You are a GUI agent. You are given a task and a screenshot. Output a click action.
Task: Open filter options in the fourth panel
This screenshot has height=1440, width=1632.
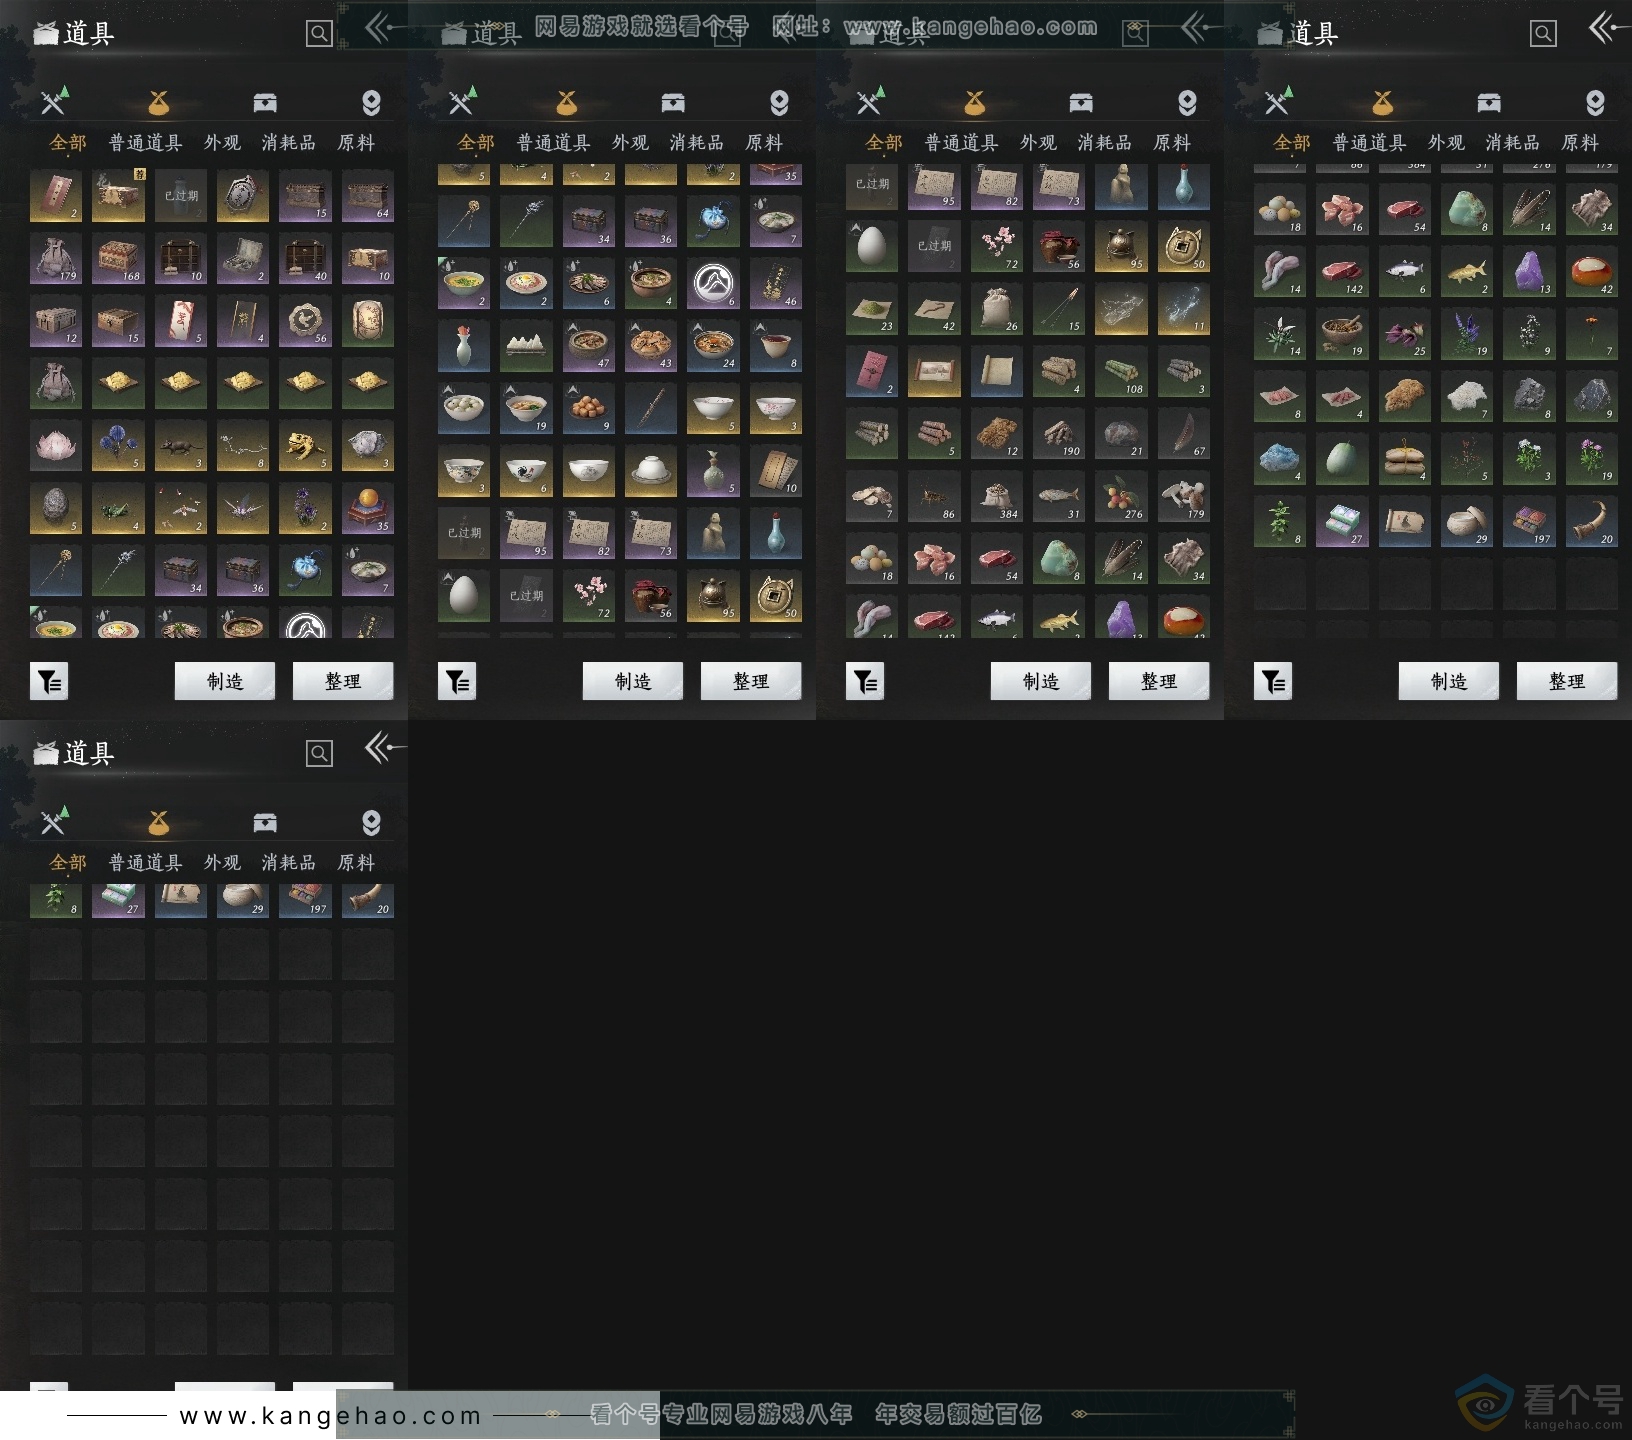(x=1273, y=681)
